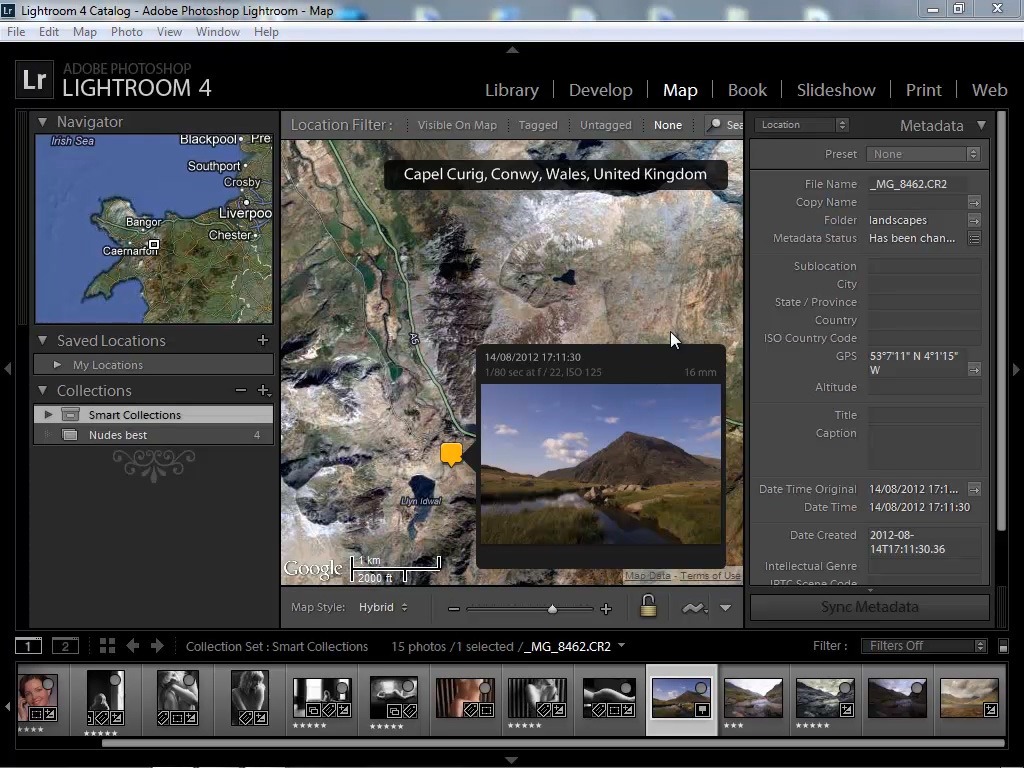Open map toolbar options down arrow

[x=726, y=607]
